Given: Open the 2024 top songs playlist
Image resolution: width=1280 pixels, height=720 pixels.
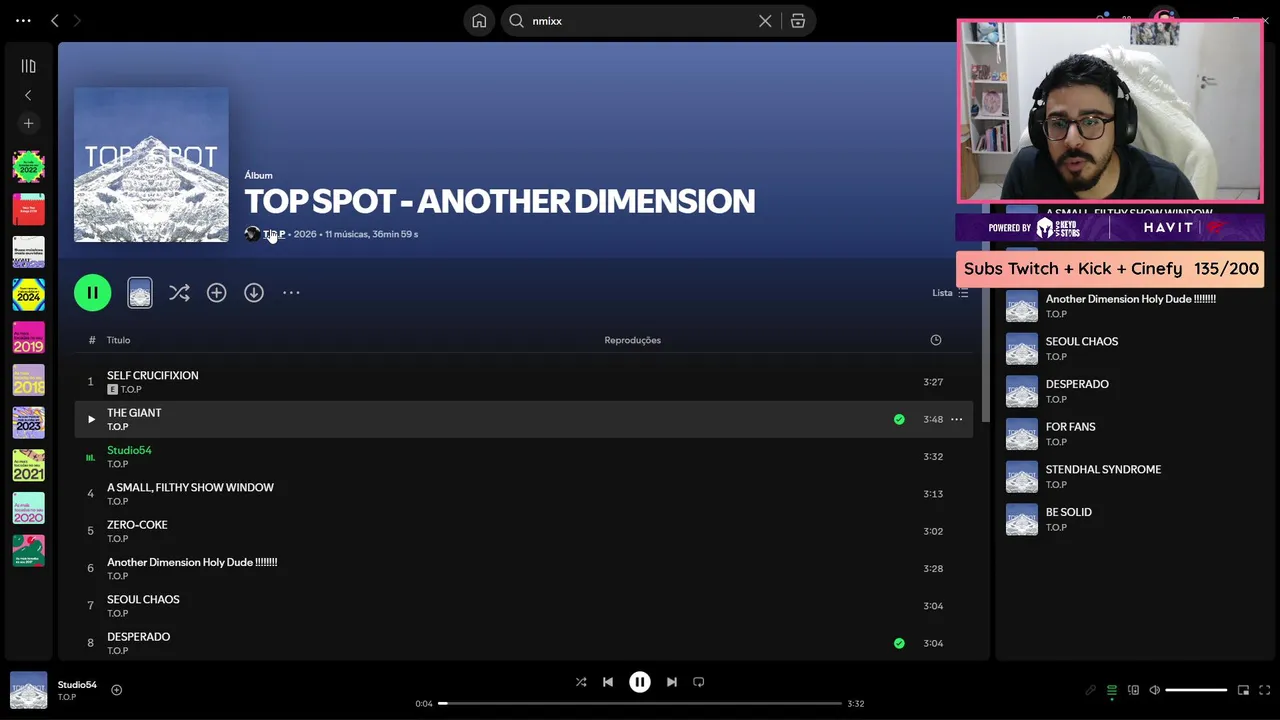Looking at the screenshot, I should (x=28, y=295).
